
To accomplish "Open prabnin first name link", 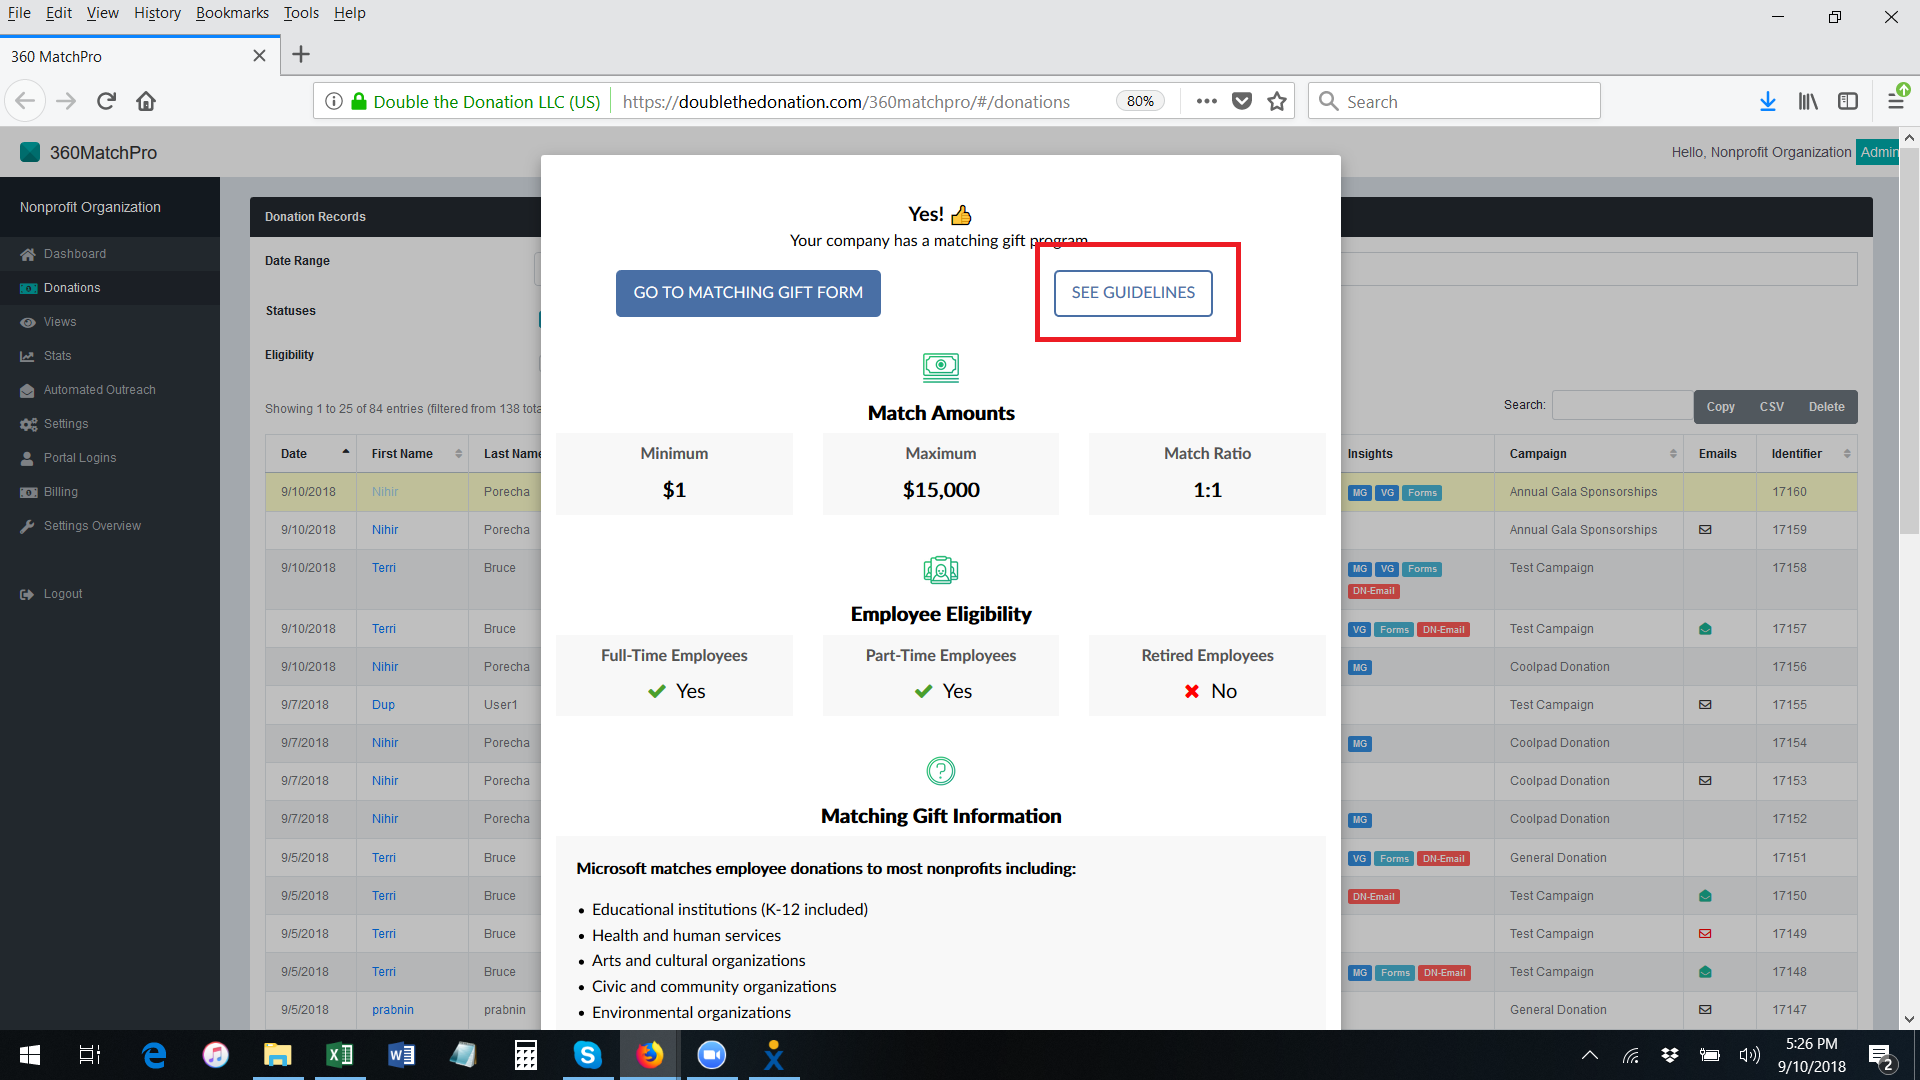I will 393,1010.
